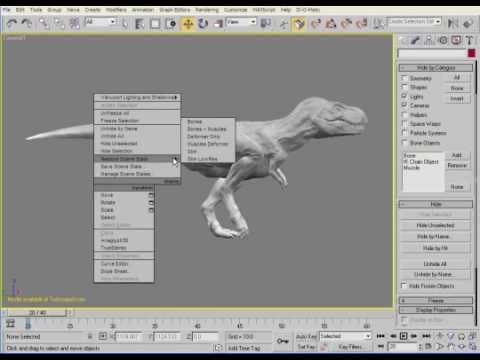Image resolution: width=480 pixels, height=360 pixels.
Task: Uncheck the Cameras category checkbox
Action: click(x=404, y=105)
